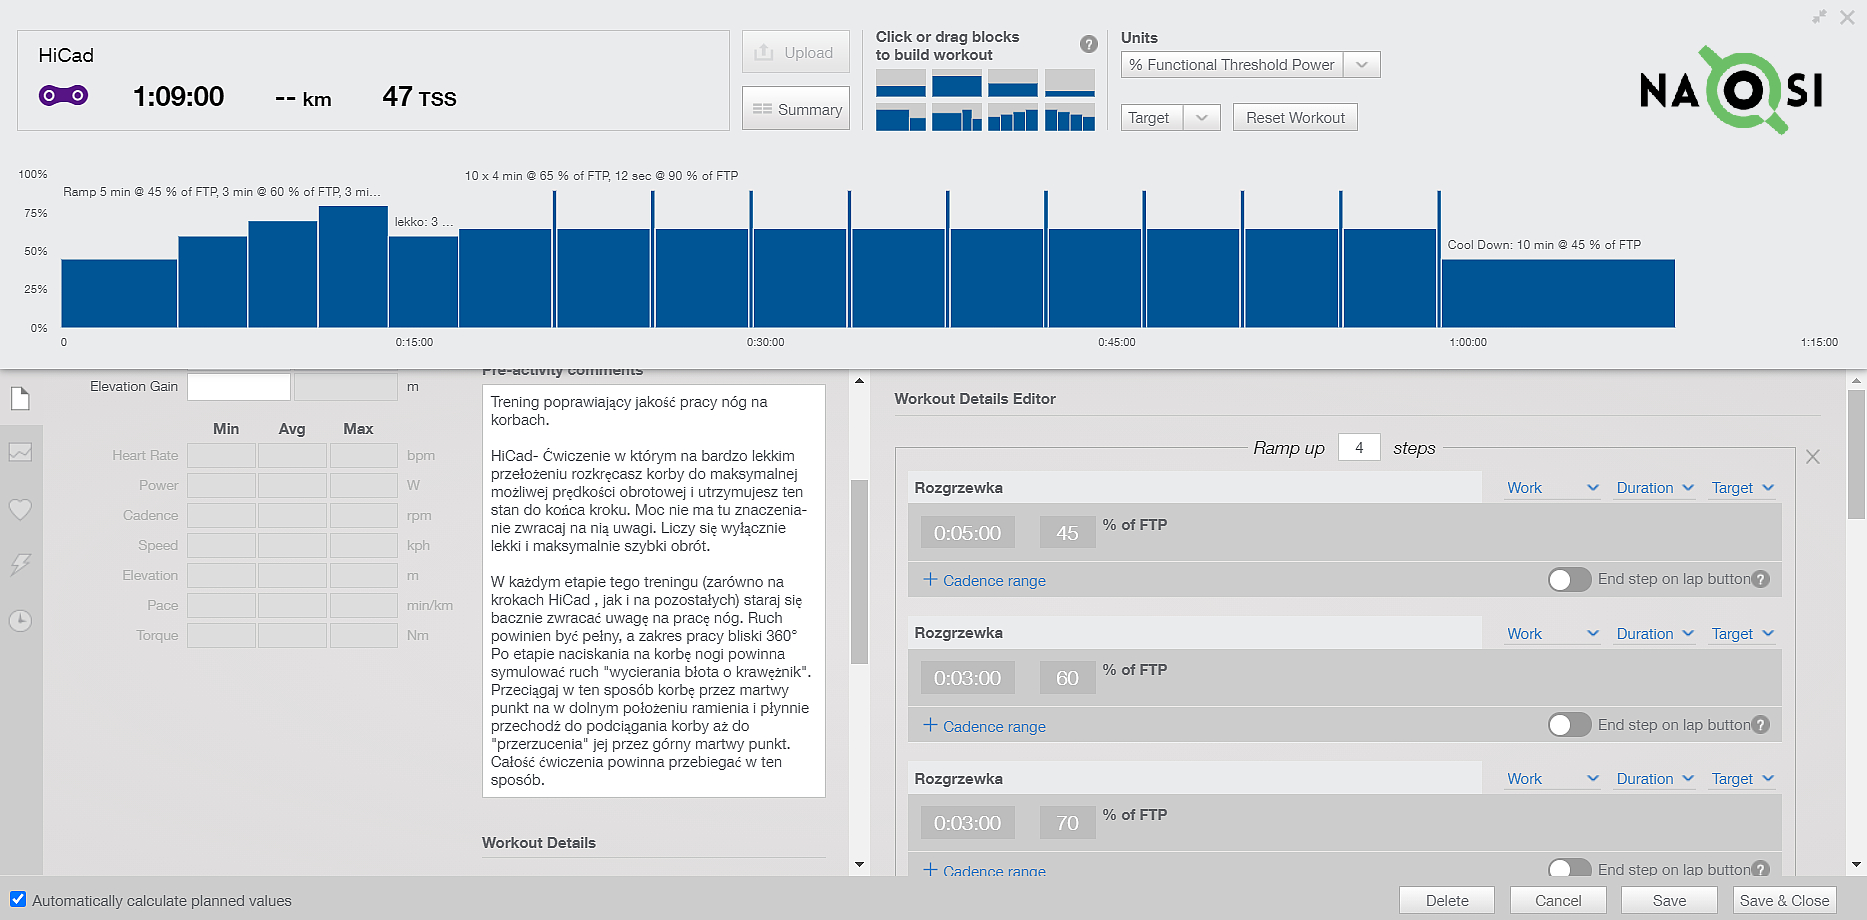Viewport: 1867px width, 920px height.
Task: Add the ramp up workout block
Action: point(1012,118)
